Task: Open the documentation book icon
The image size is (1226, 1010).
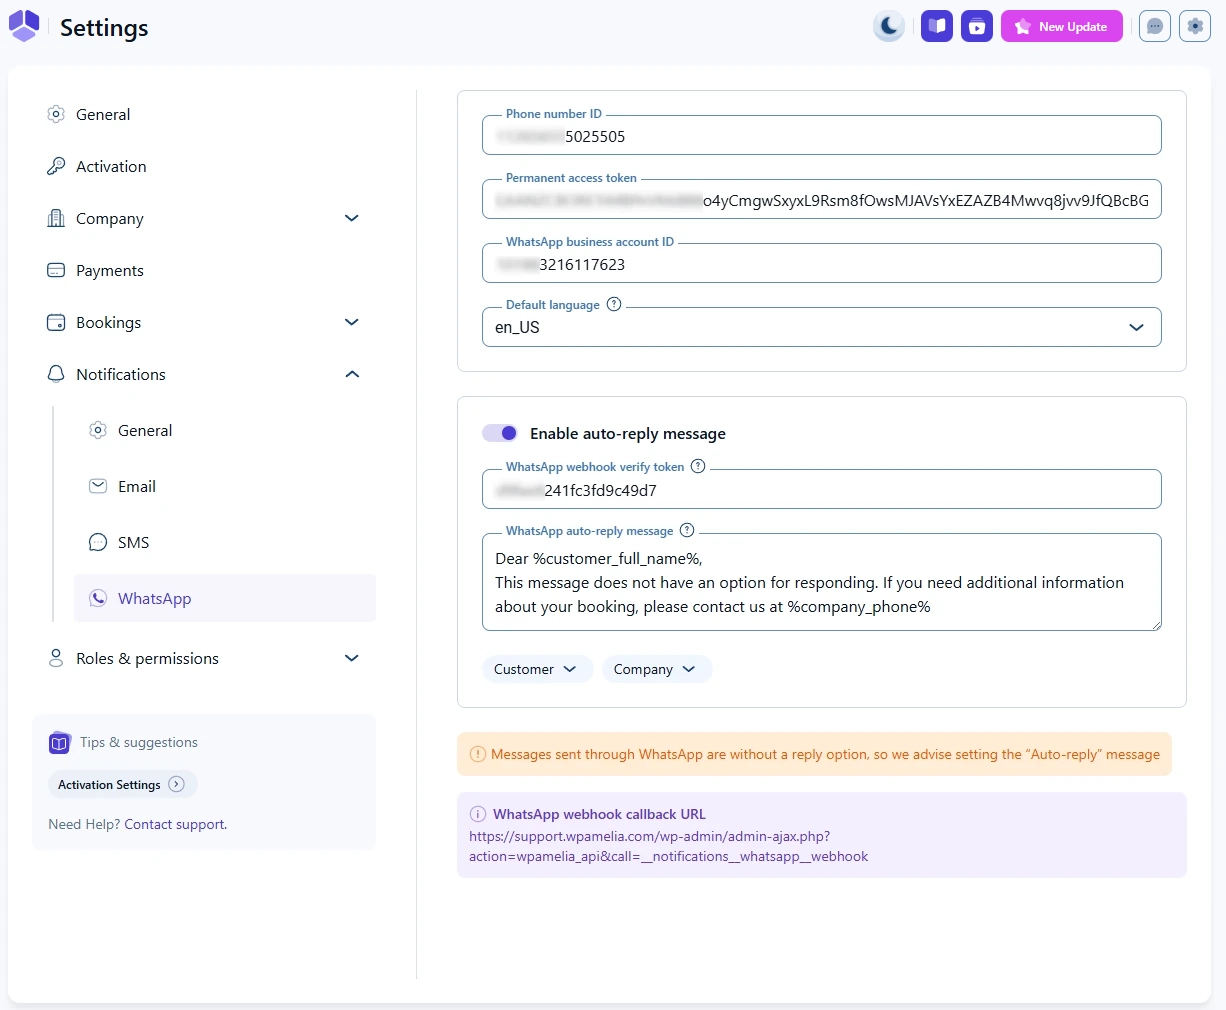Action: tap(937, 26)
